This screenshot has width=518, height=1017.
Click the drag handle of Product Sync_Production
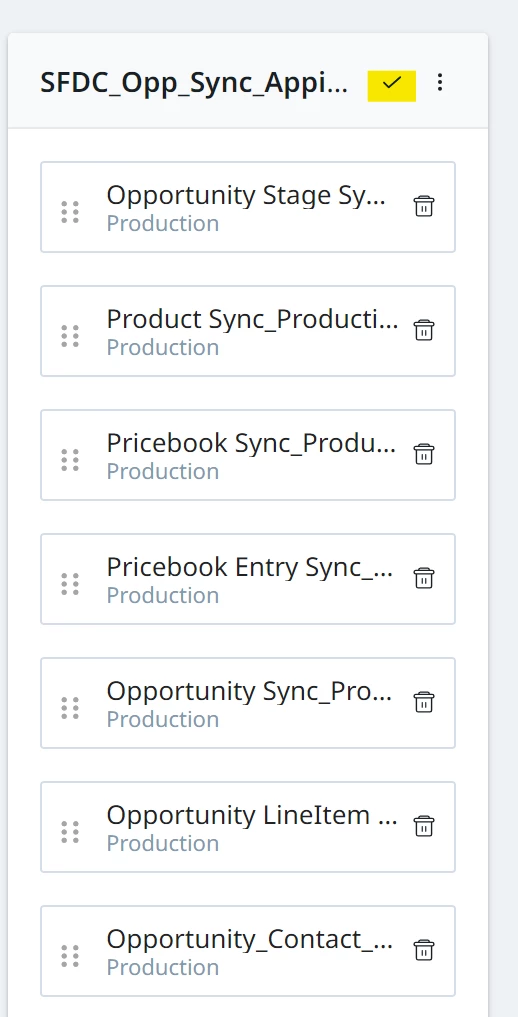tap(70, 336)
